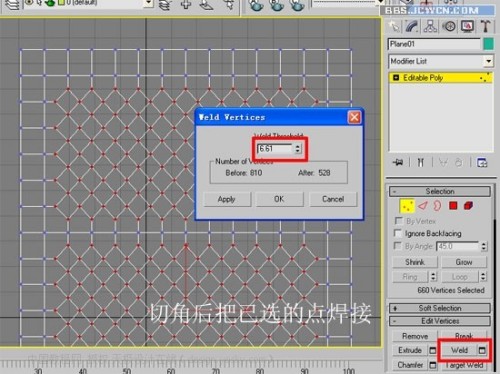
Task: Click Apply in Weld Vertices dialog
Action: pyautogui.click(x=227, y=199)
